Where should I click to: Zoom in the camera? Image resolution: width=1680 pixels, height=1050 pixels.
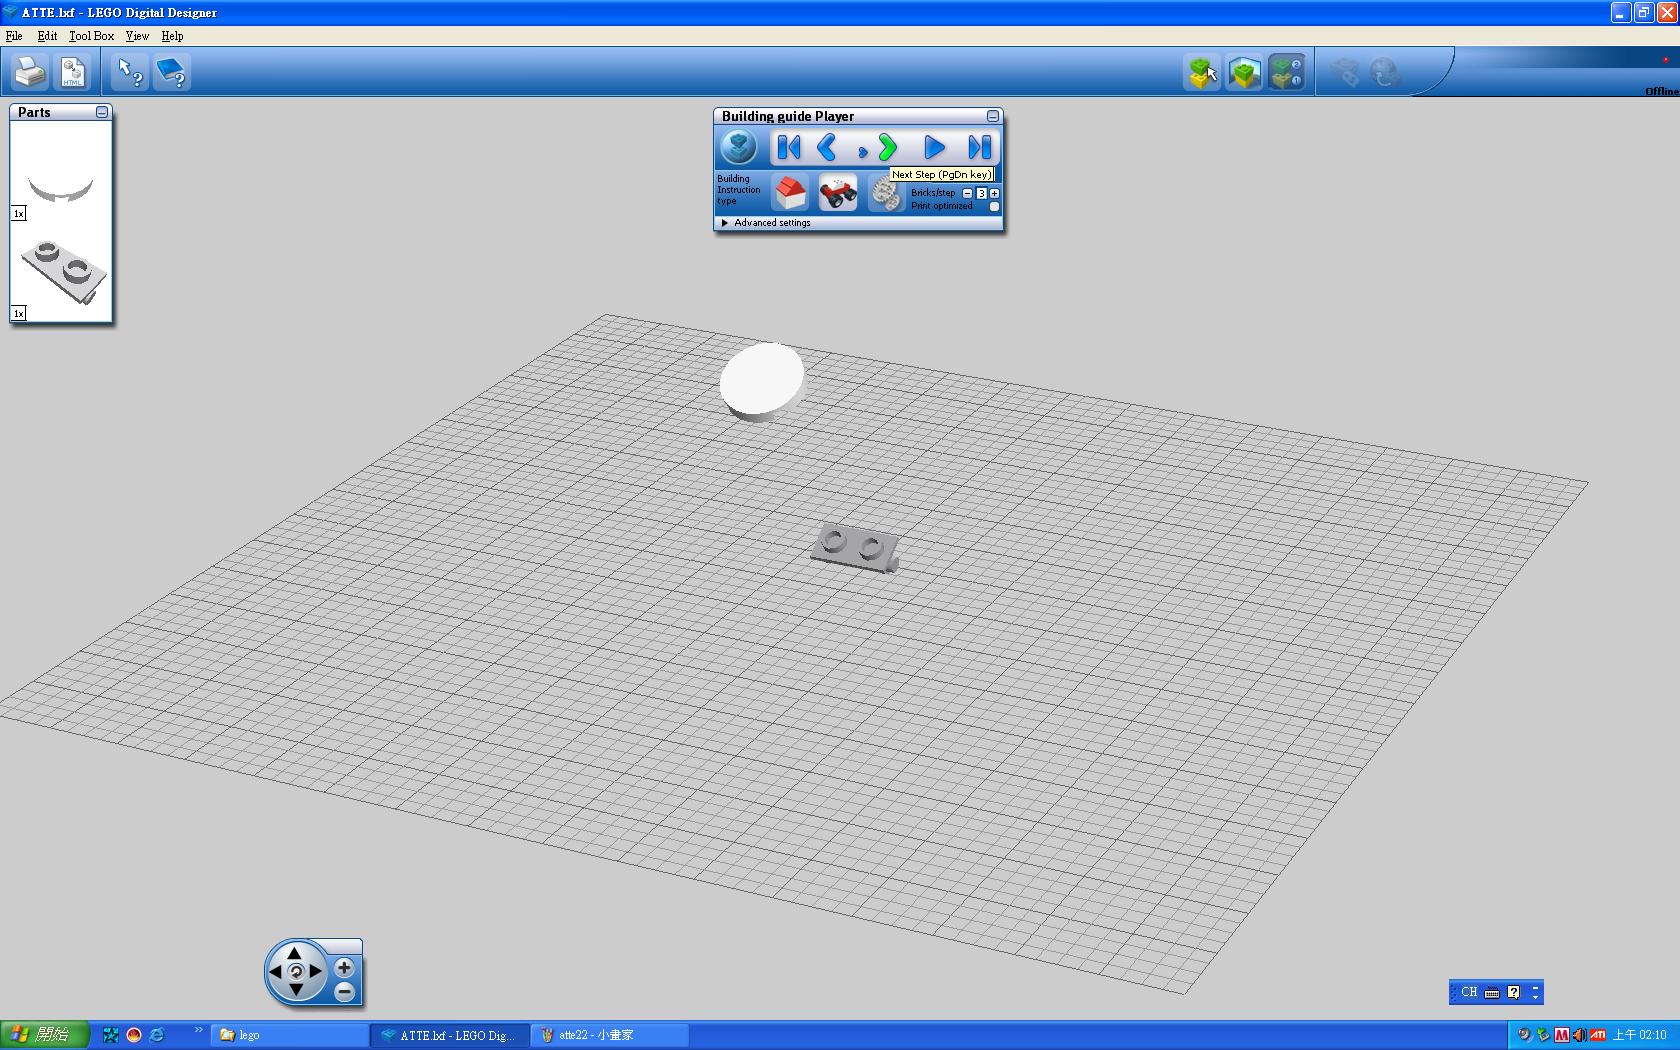tap(344, 967)
